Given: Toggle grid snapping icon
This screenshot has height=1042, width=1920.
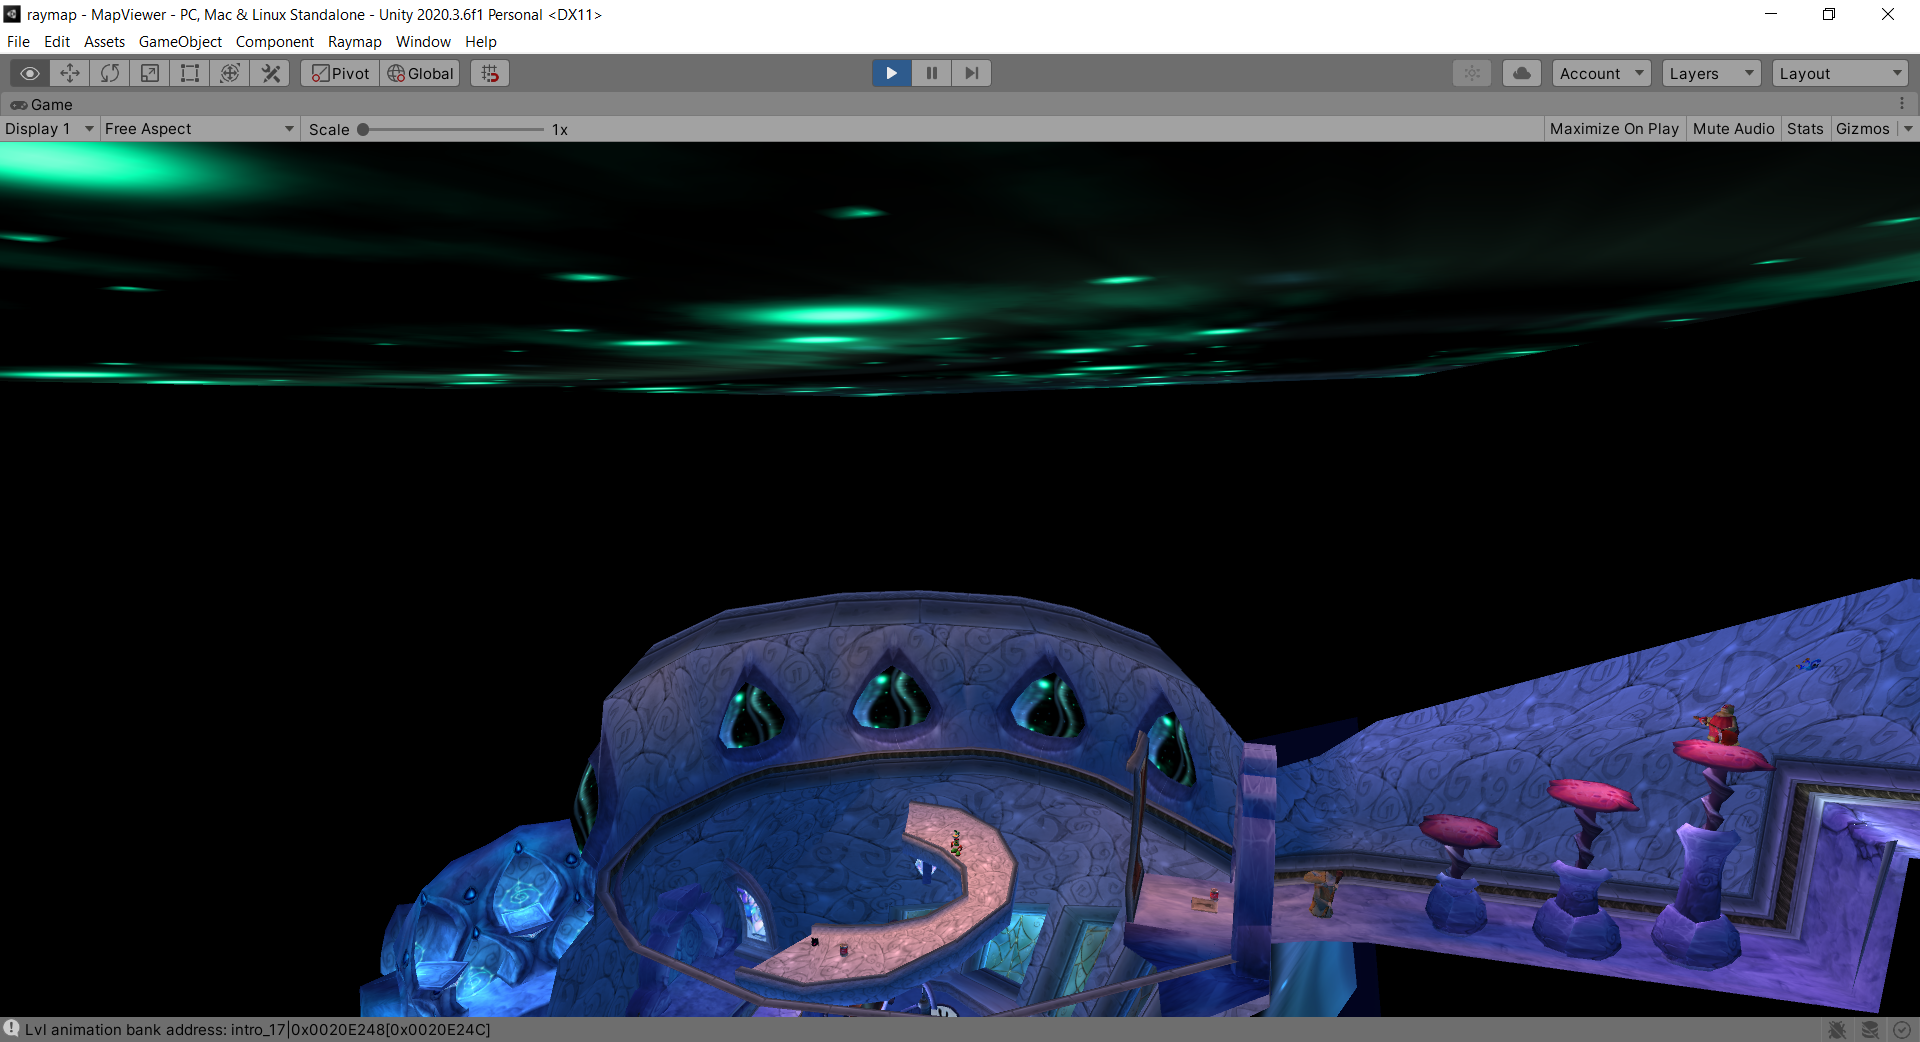Looking at the screenshot, I should pos(490,73).
